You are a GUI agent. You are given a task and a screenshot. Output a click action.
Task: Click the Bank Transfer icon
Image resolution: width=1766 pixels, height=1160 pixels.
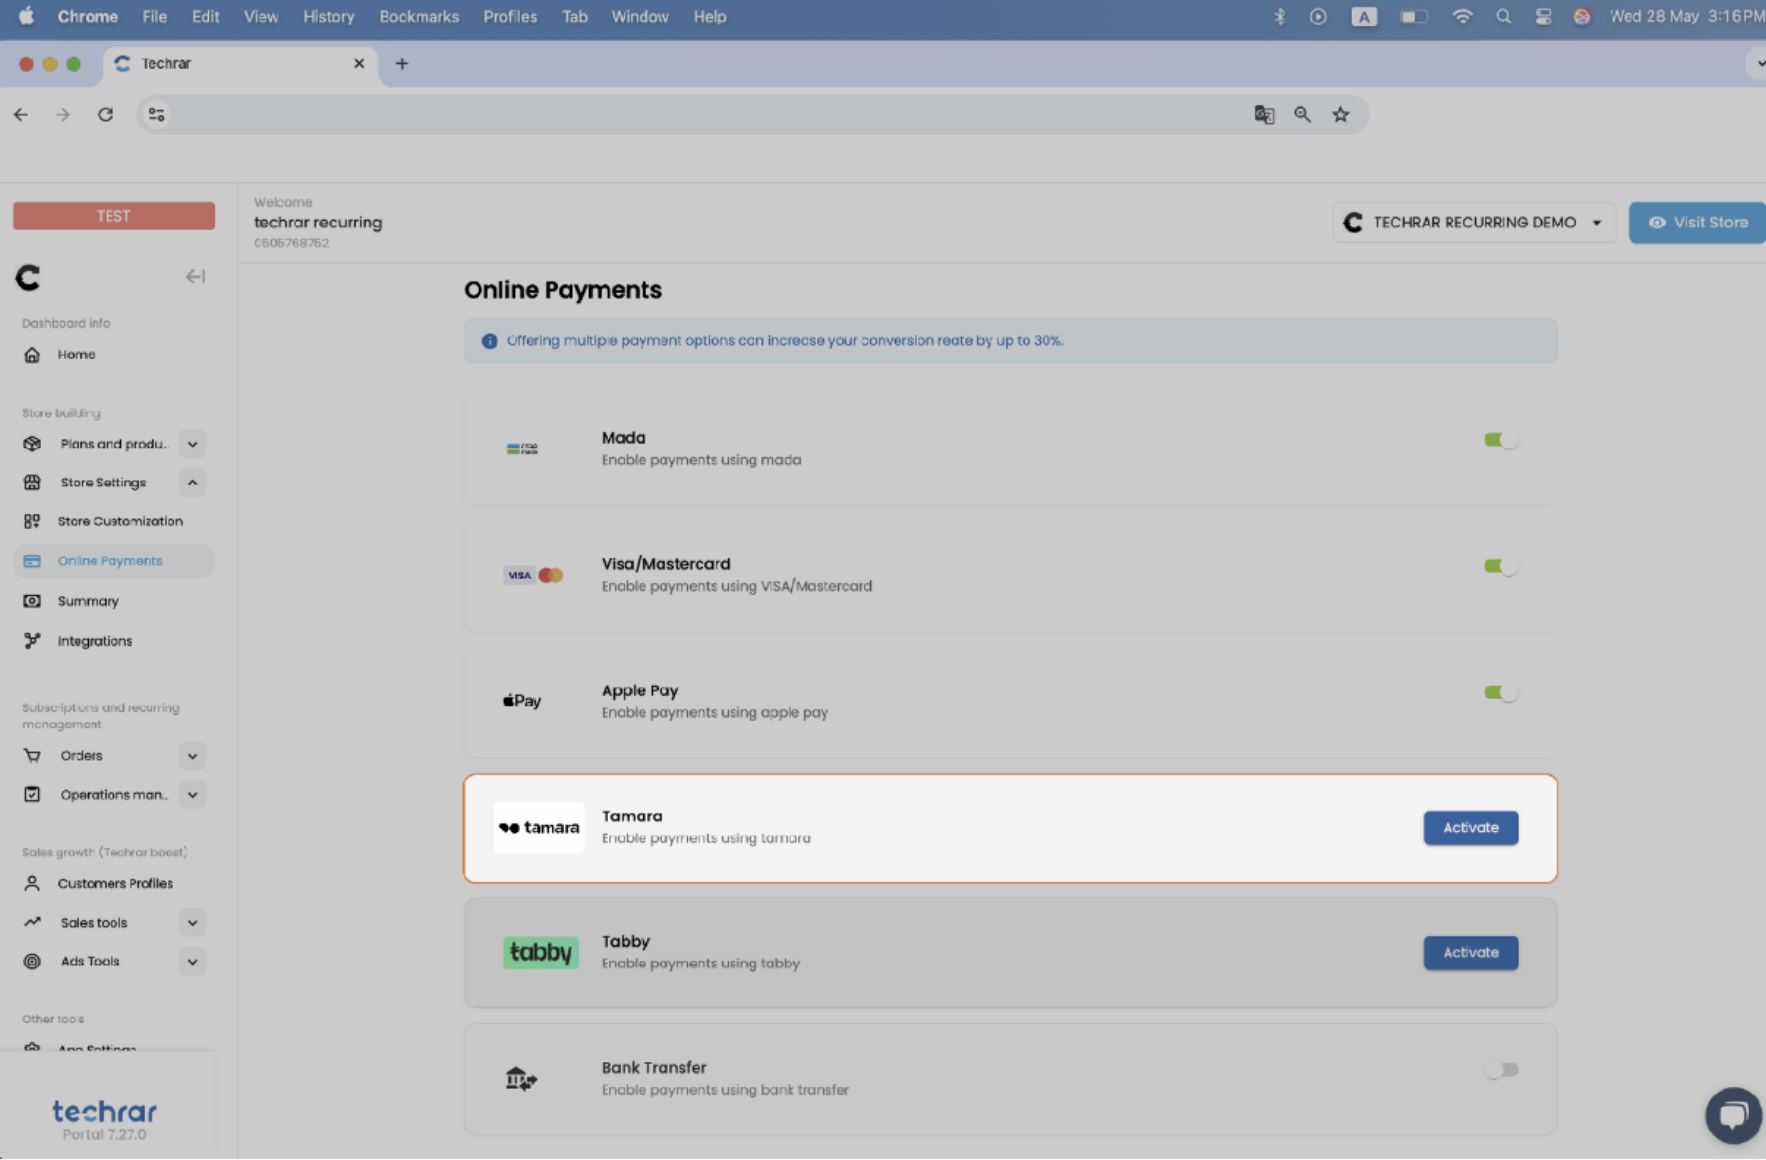pyautogui.click(x=521, y=1079)
